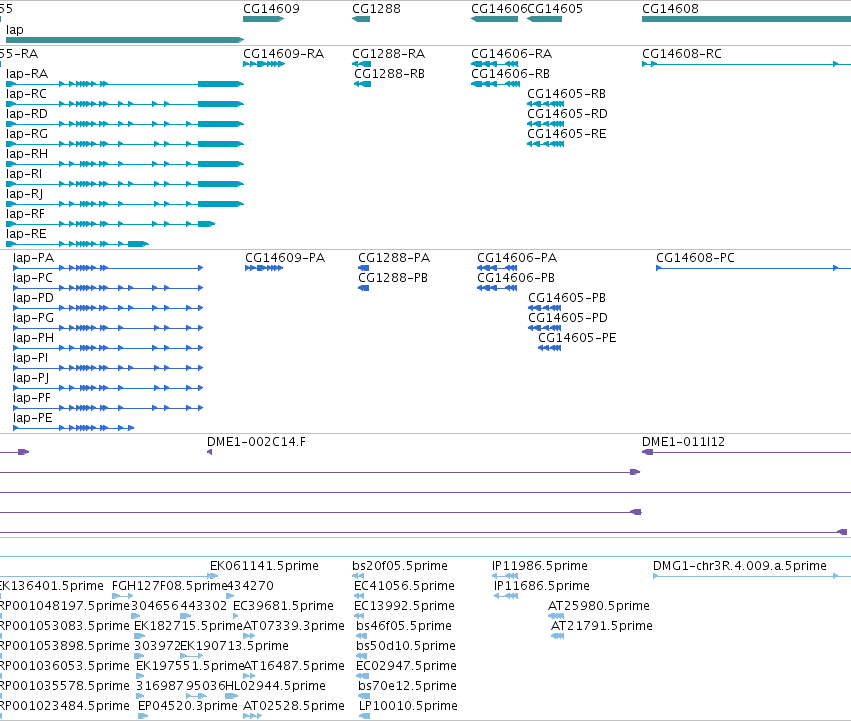
Task: Select the lap-PG protein label
Action: (x=34, y=318)
